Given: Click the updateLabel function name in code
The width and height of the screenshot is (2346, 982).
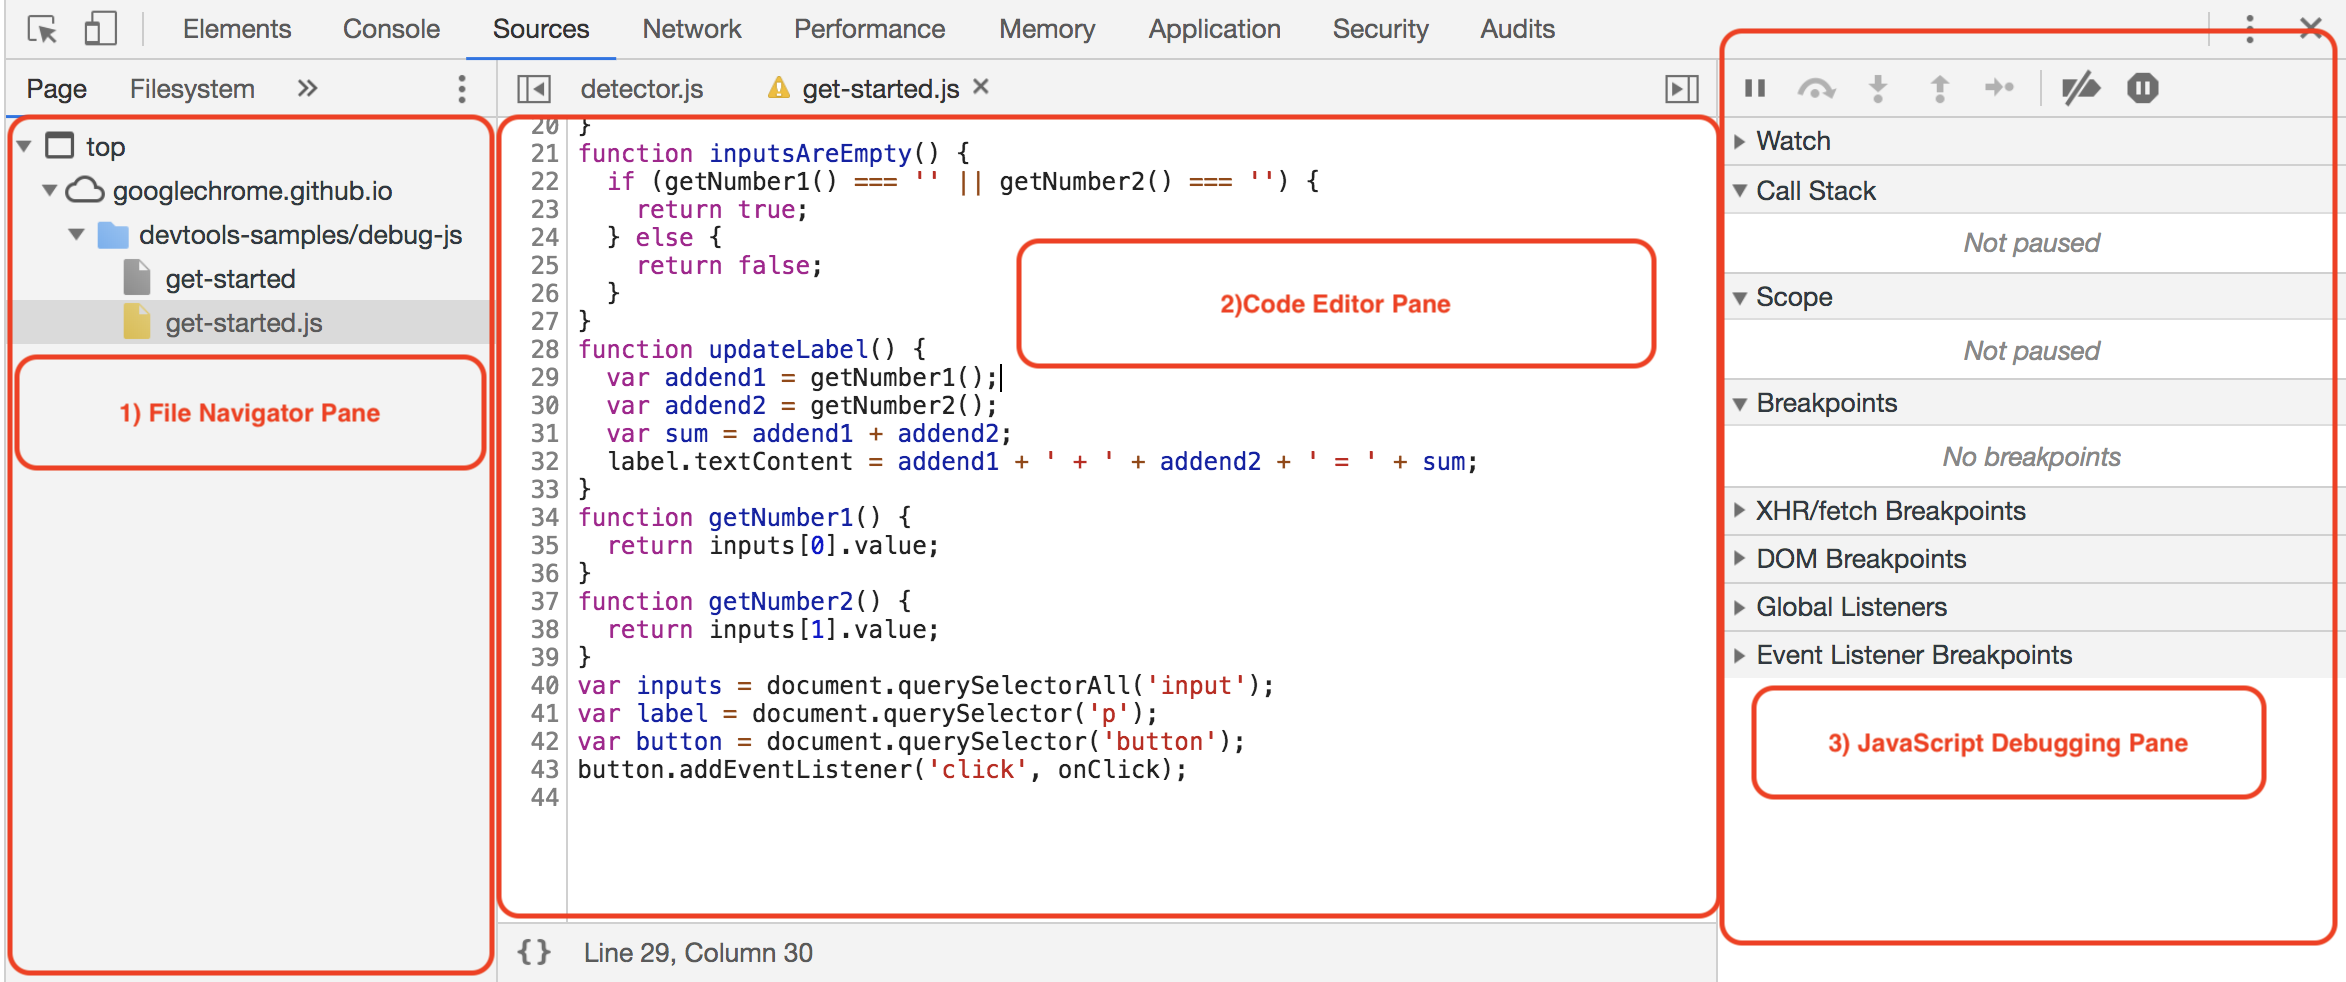Looking at the screenshot, I should [788, 349].
